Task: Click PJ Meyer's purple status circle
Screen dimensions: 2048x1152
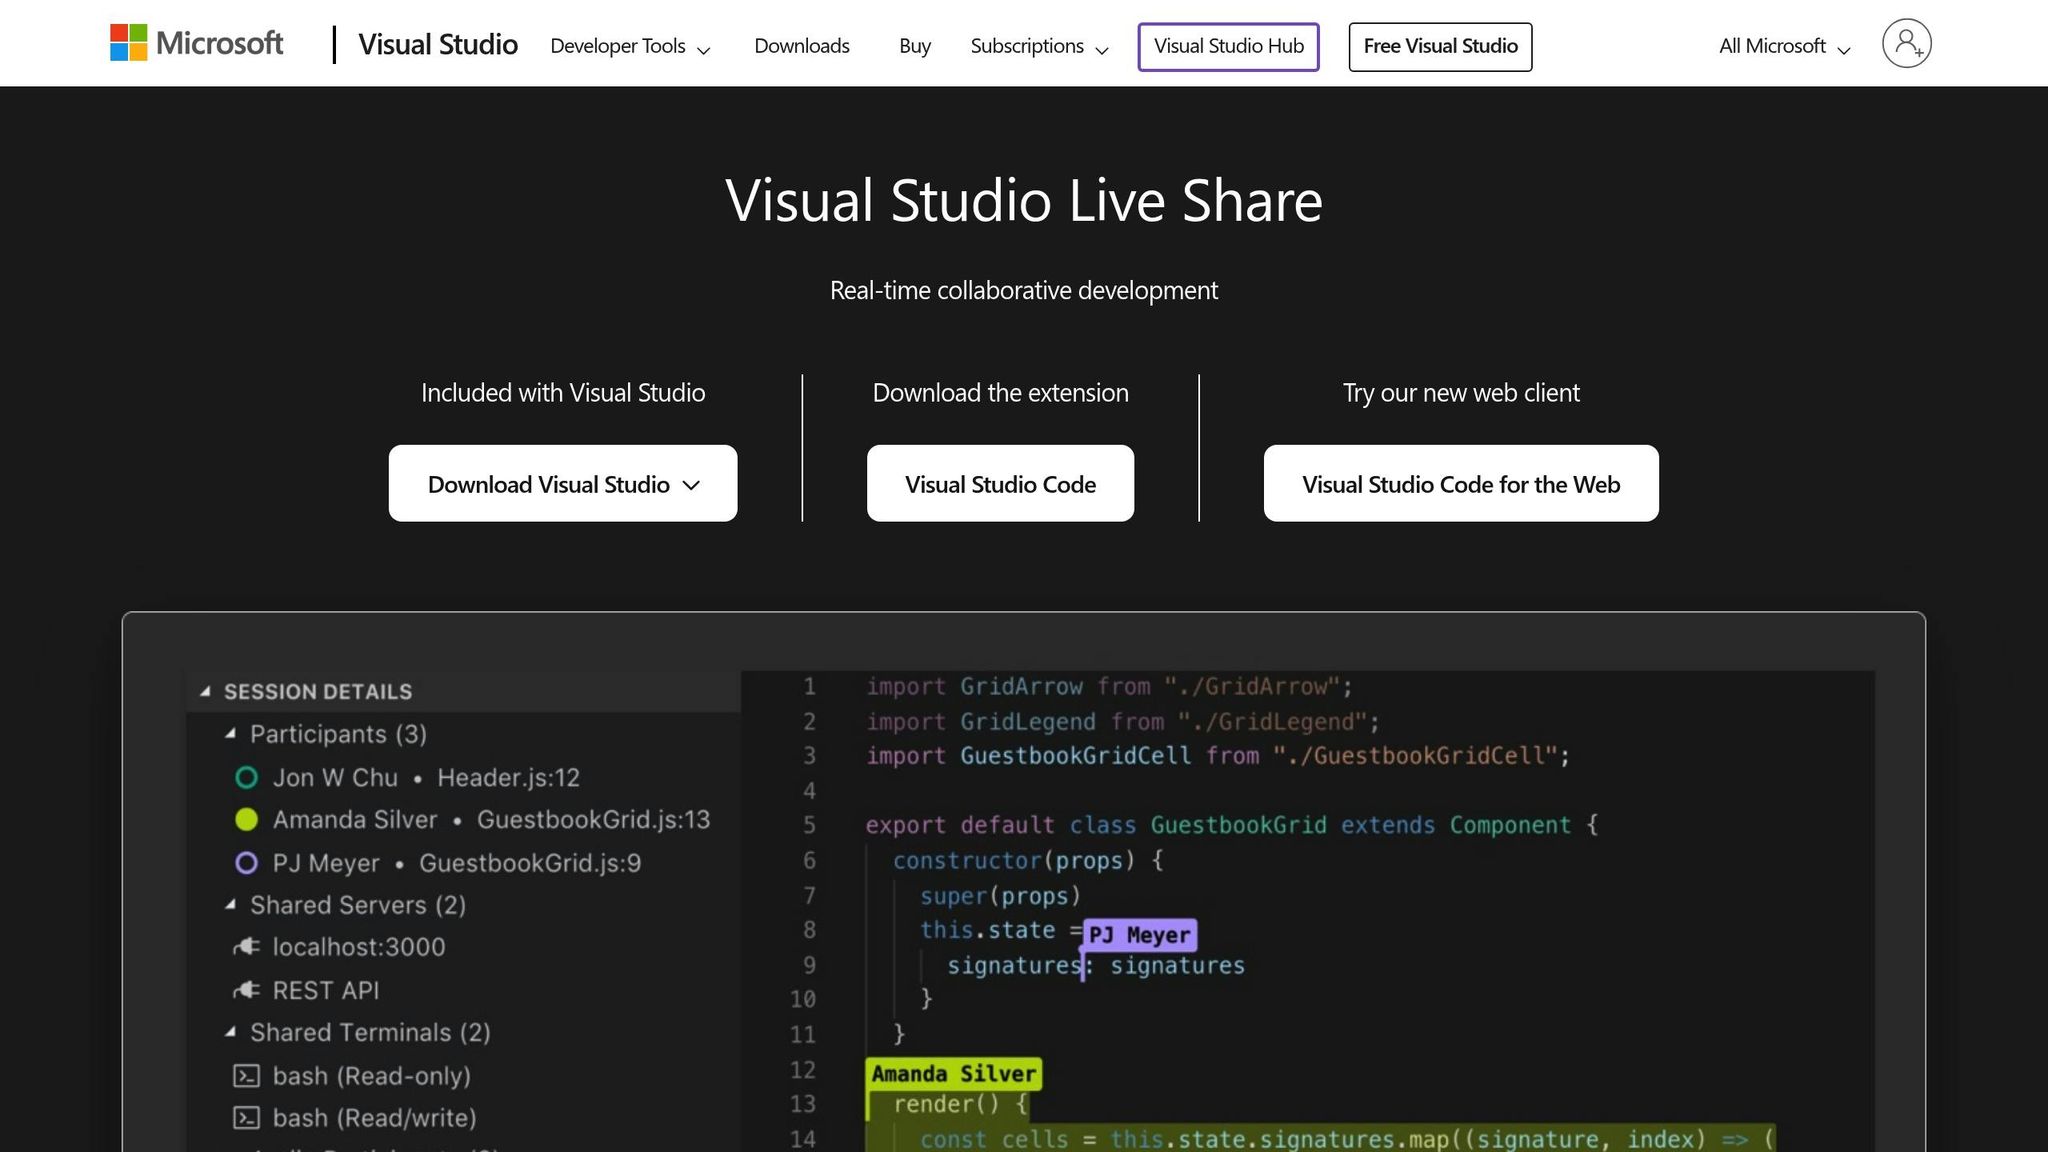Action: pyautogui.click(x=246, y=863)
